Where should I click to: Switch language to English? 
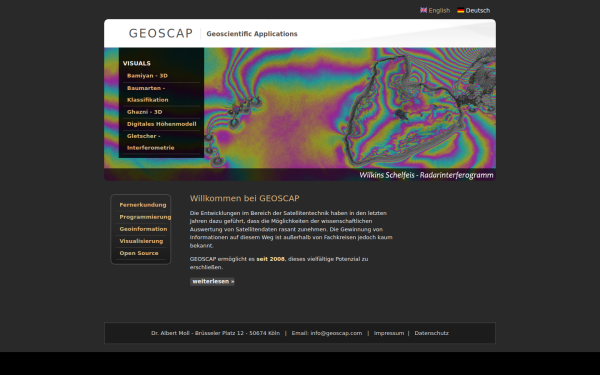click(x=439, y=10)
